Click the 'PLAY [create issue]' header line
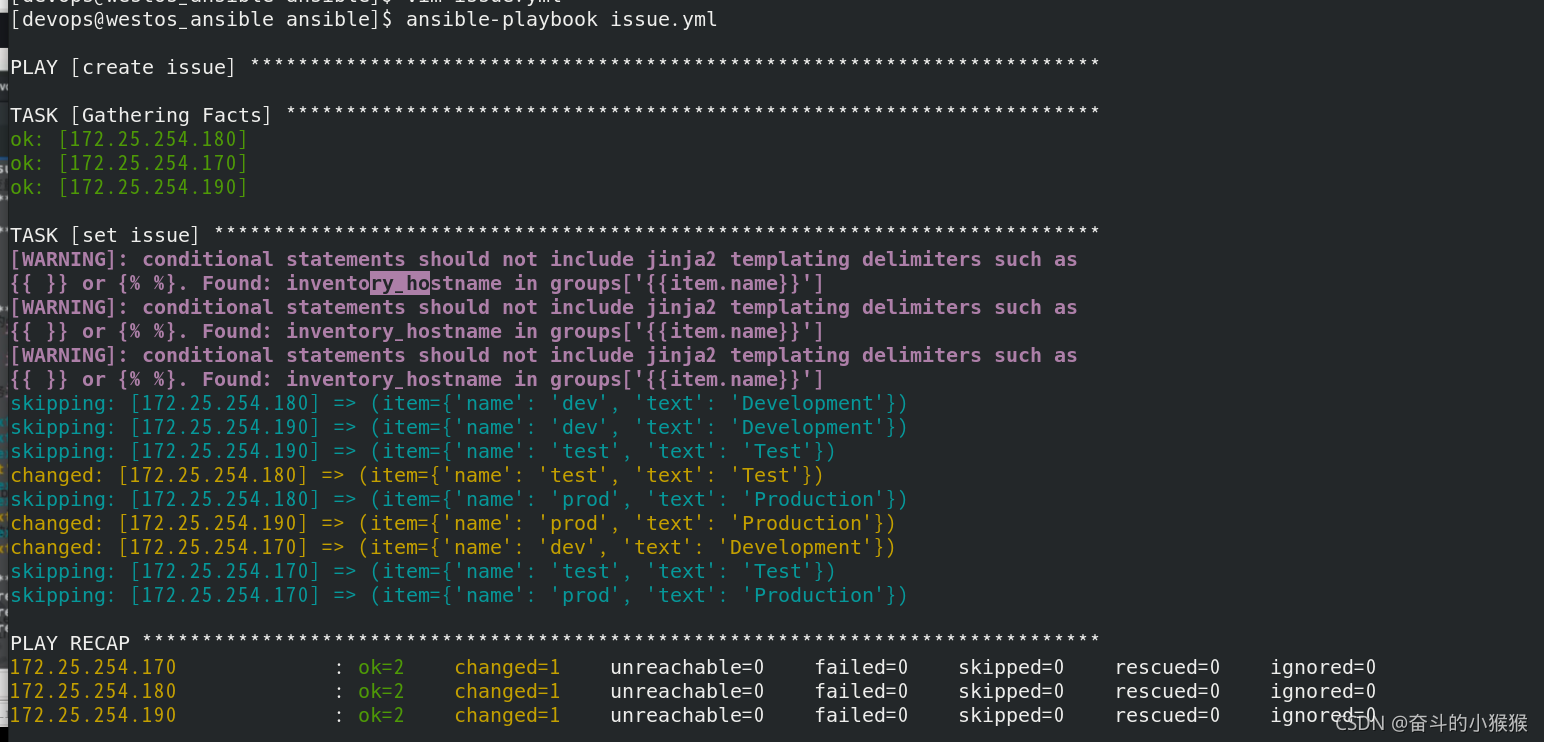The image size is (1544, 742). click(555, 68)
